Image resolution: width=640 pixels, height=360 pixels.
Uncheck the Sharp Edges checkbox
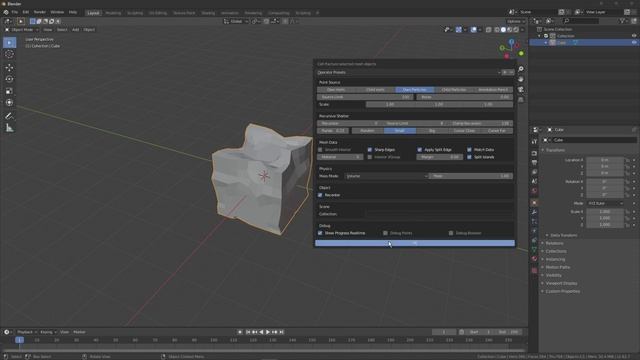[x=370, y=150]
